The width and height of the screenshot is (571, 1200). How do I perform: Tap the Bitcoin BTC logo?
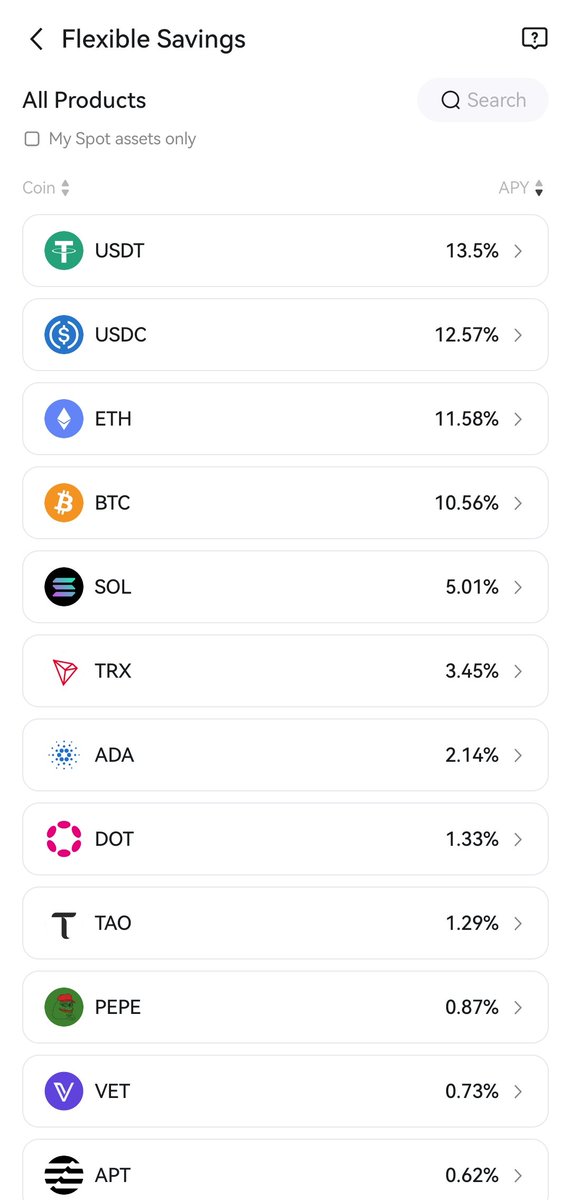tap(64, 503)
